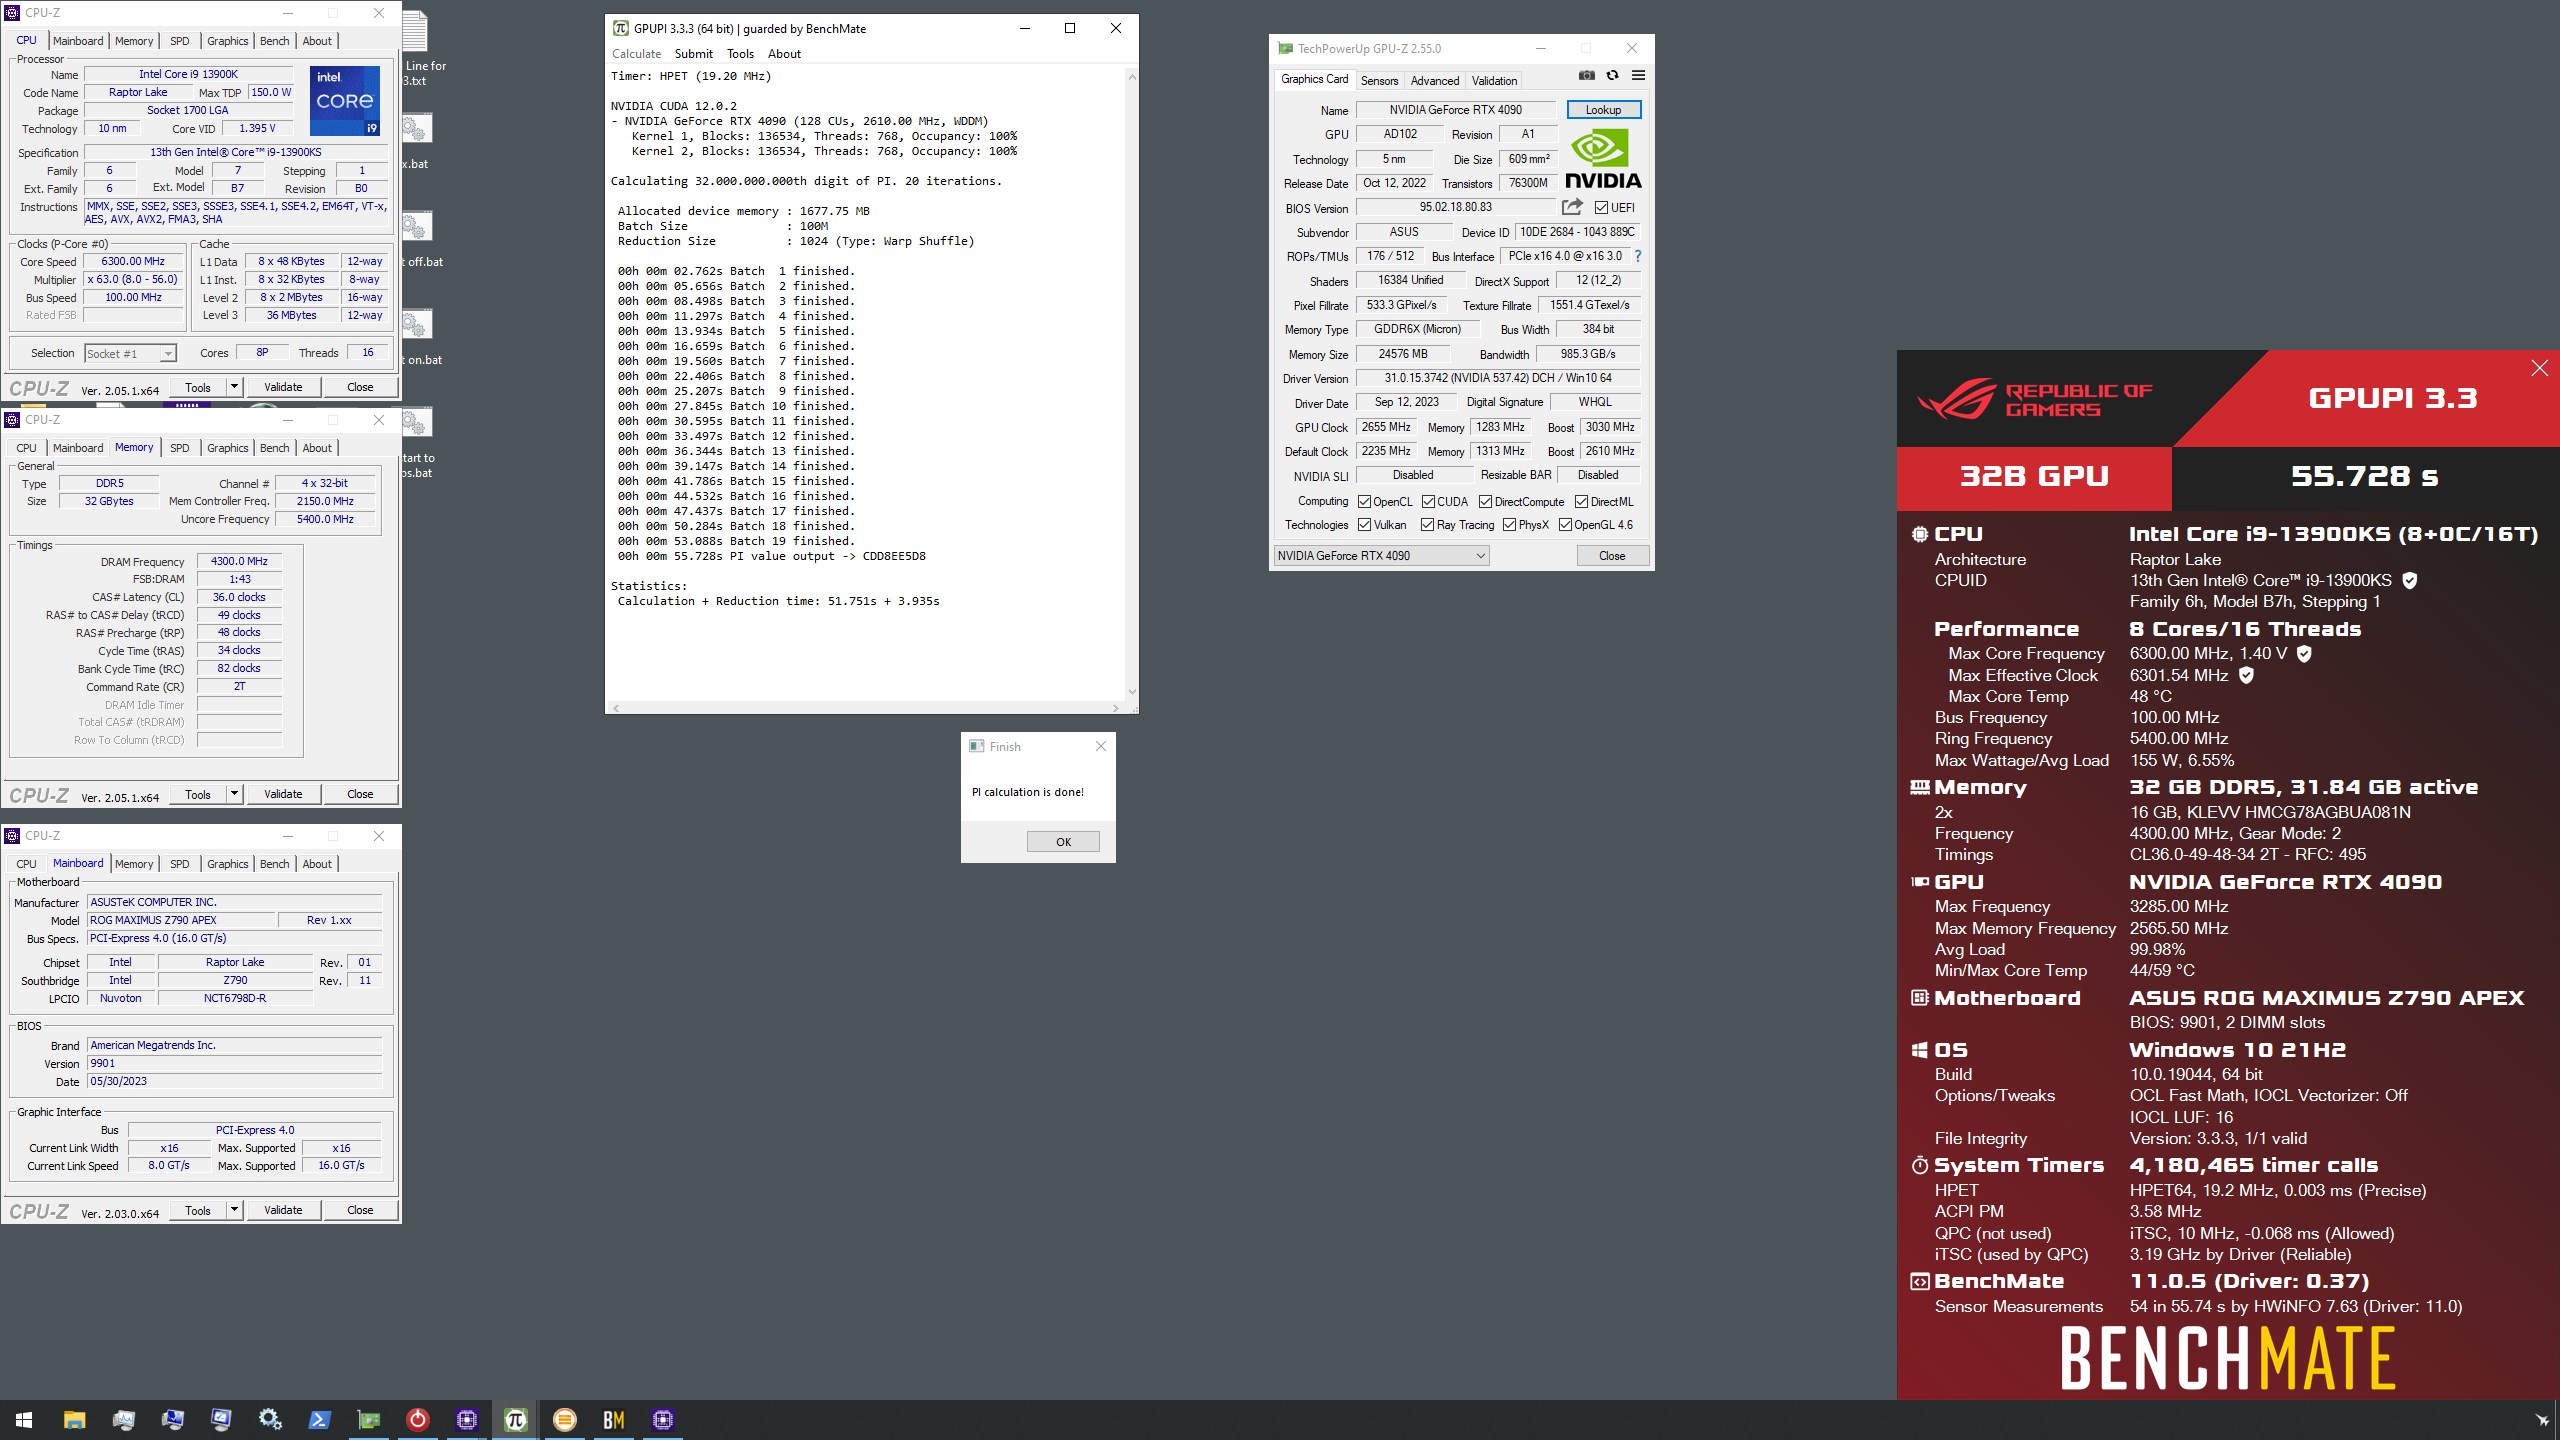This screenshot has height=1440, width=2560.
Task: Open the Windows Start menu
Action: pos(24,1420)
